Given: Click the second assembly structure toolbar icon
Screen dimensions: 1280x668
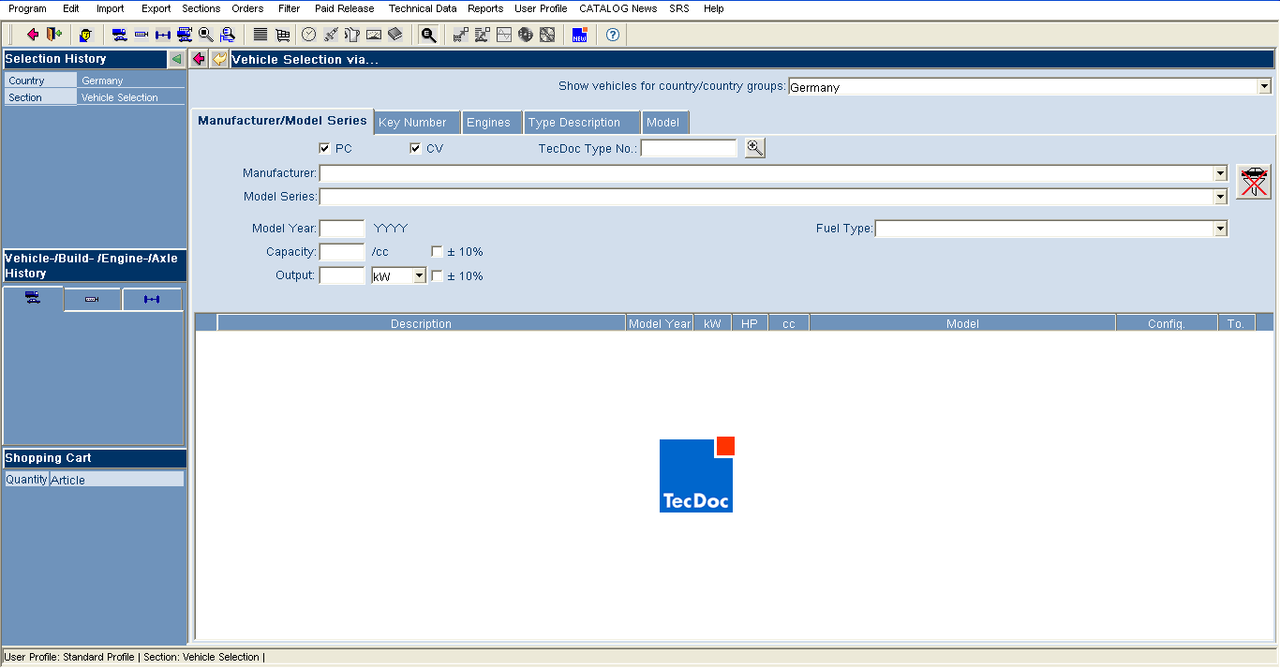Looking at the screenshot, I should point(482,34).
